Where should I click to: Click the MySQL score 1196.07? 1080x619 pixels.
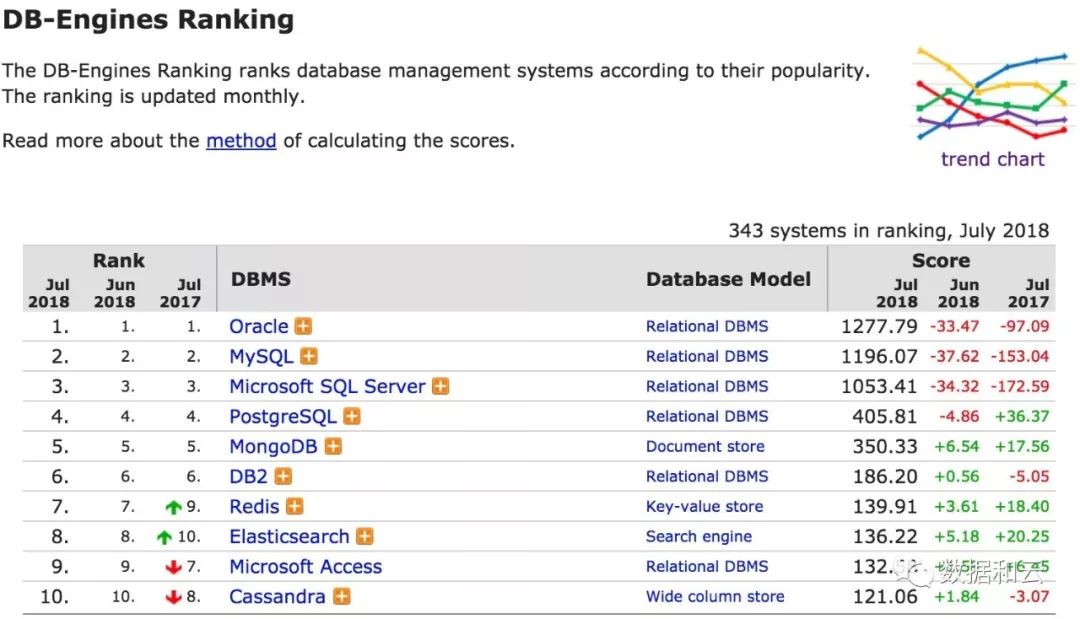point(879,356)
